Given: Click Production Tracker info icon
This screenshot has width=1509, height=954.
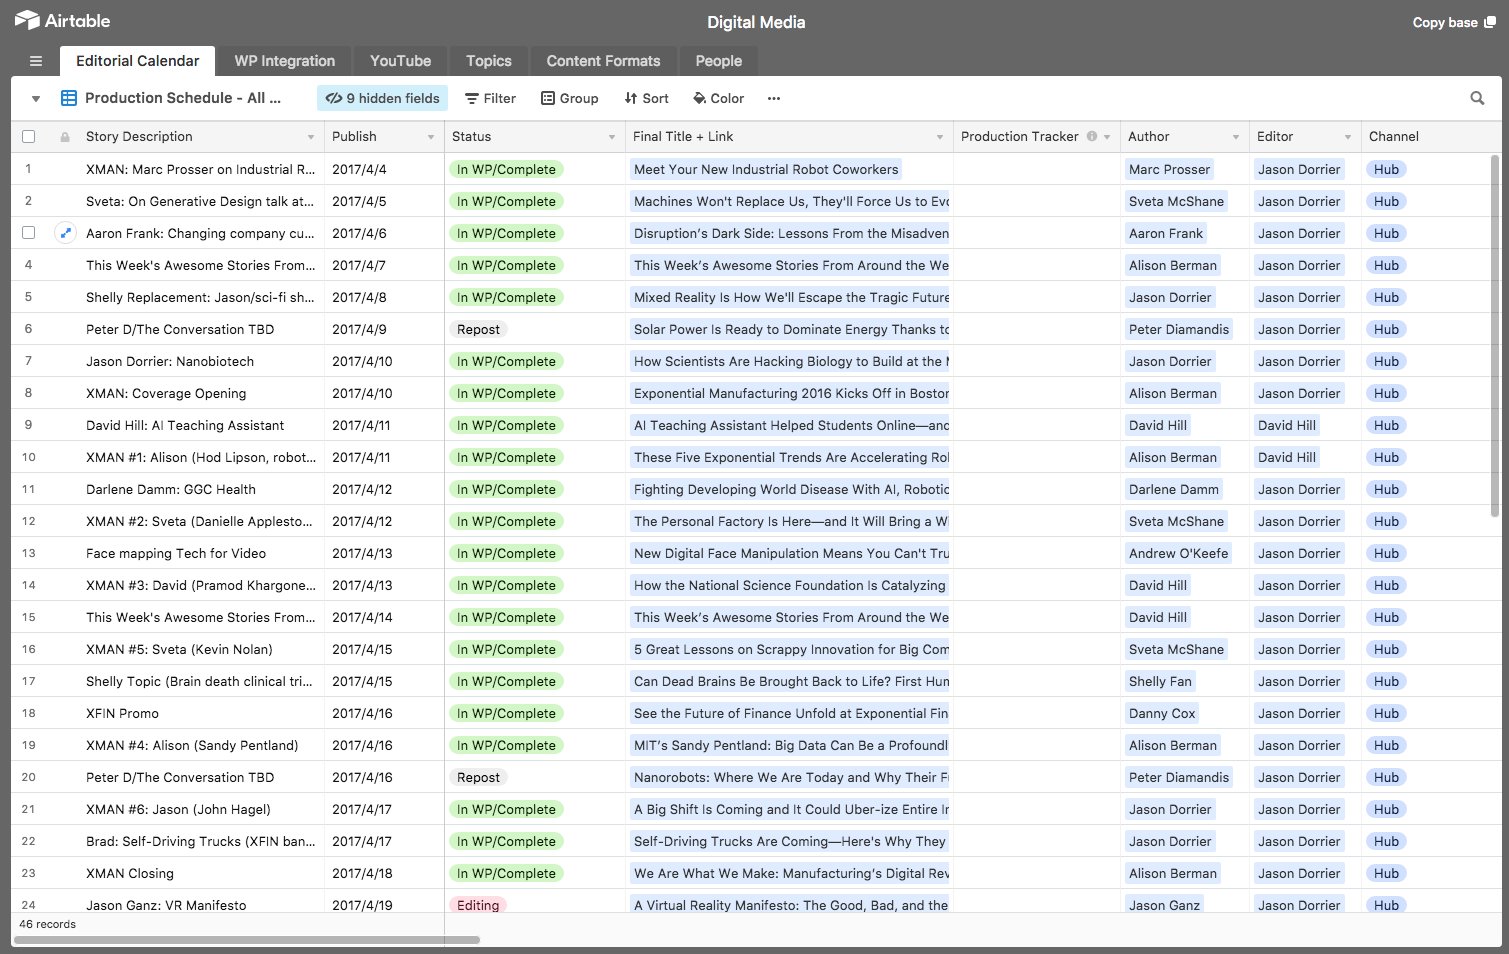Looking at the screenshot, I should point(1092,136).
